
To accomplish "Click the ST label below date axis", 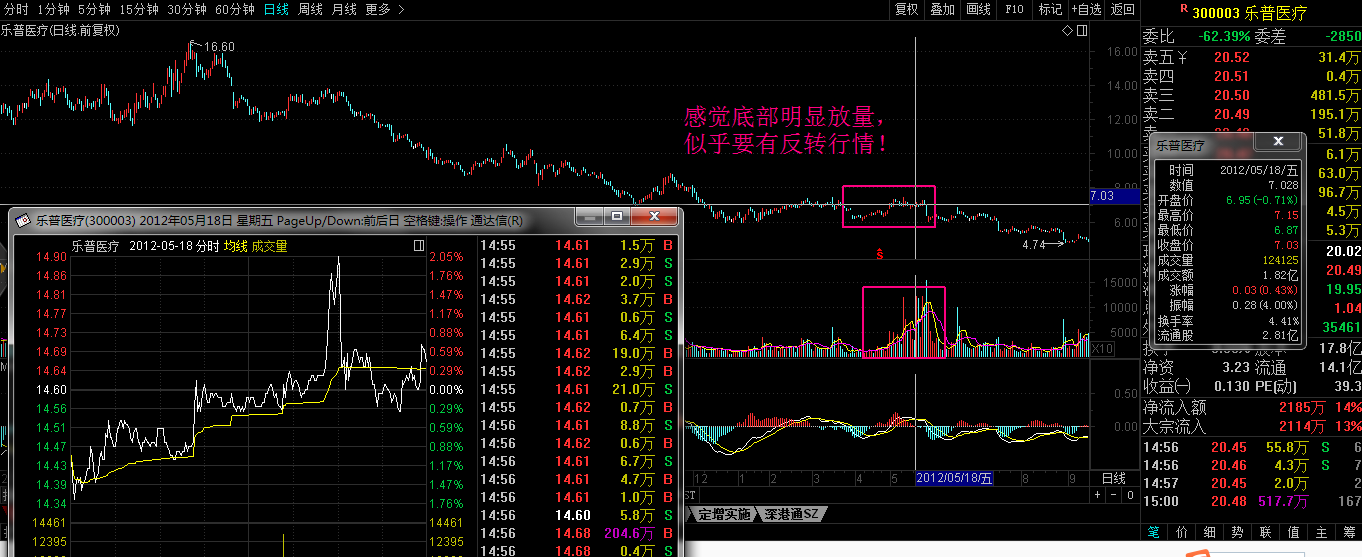I will point(690,495).
